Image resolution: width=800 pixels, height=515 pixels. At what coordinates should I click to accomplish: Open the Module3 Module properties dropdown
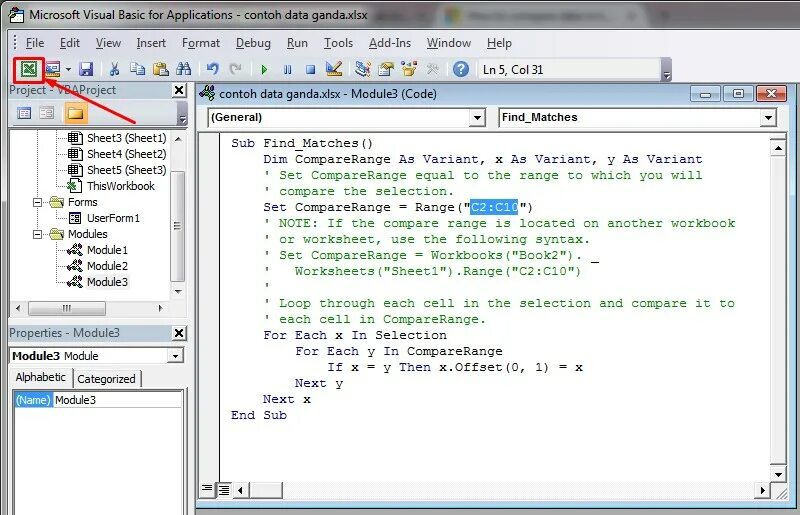pyautogui.click(x=175, y=356)
